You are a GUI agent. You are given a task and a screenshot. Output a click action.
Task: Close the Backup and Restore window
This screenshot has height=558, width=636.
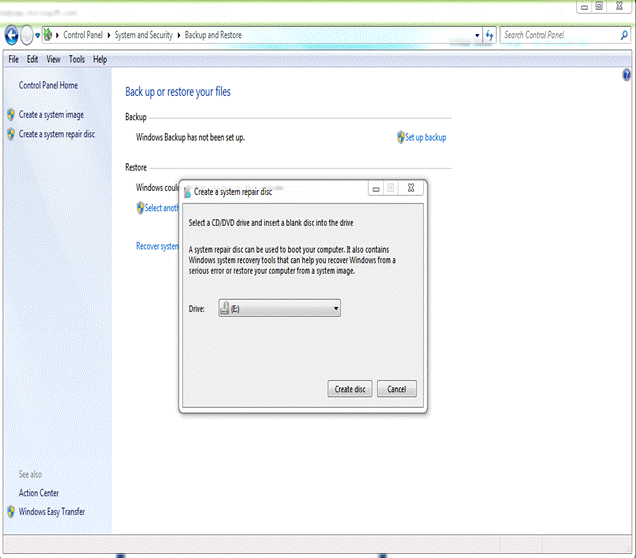(x=619, y=6)
